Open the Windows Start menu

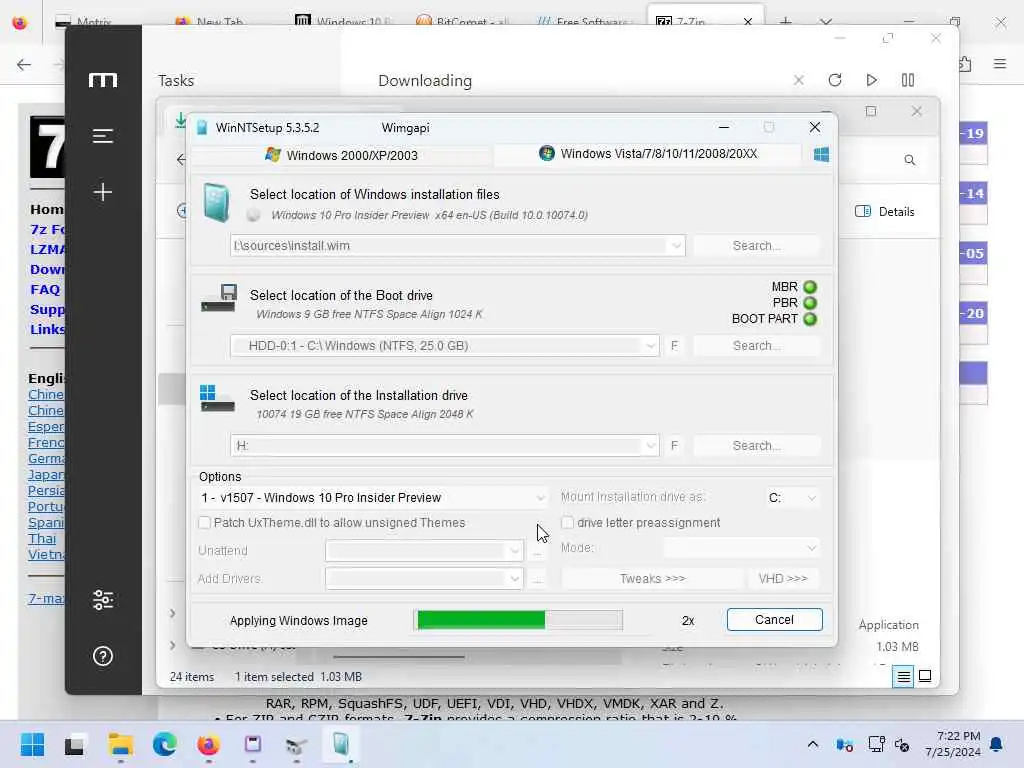(32, 744)
